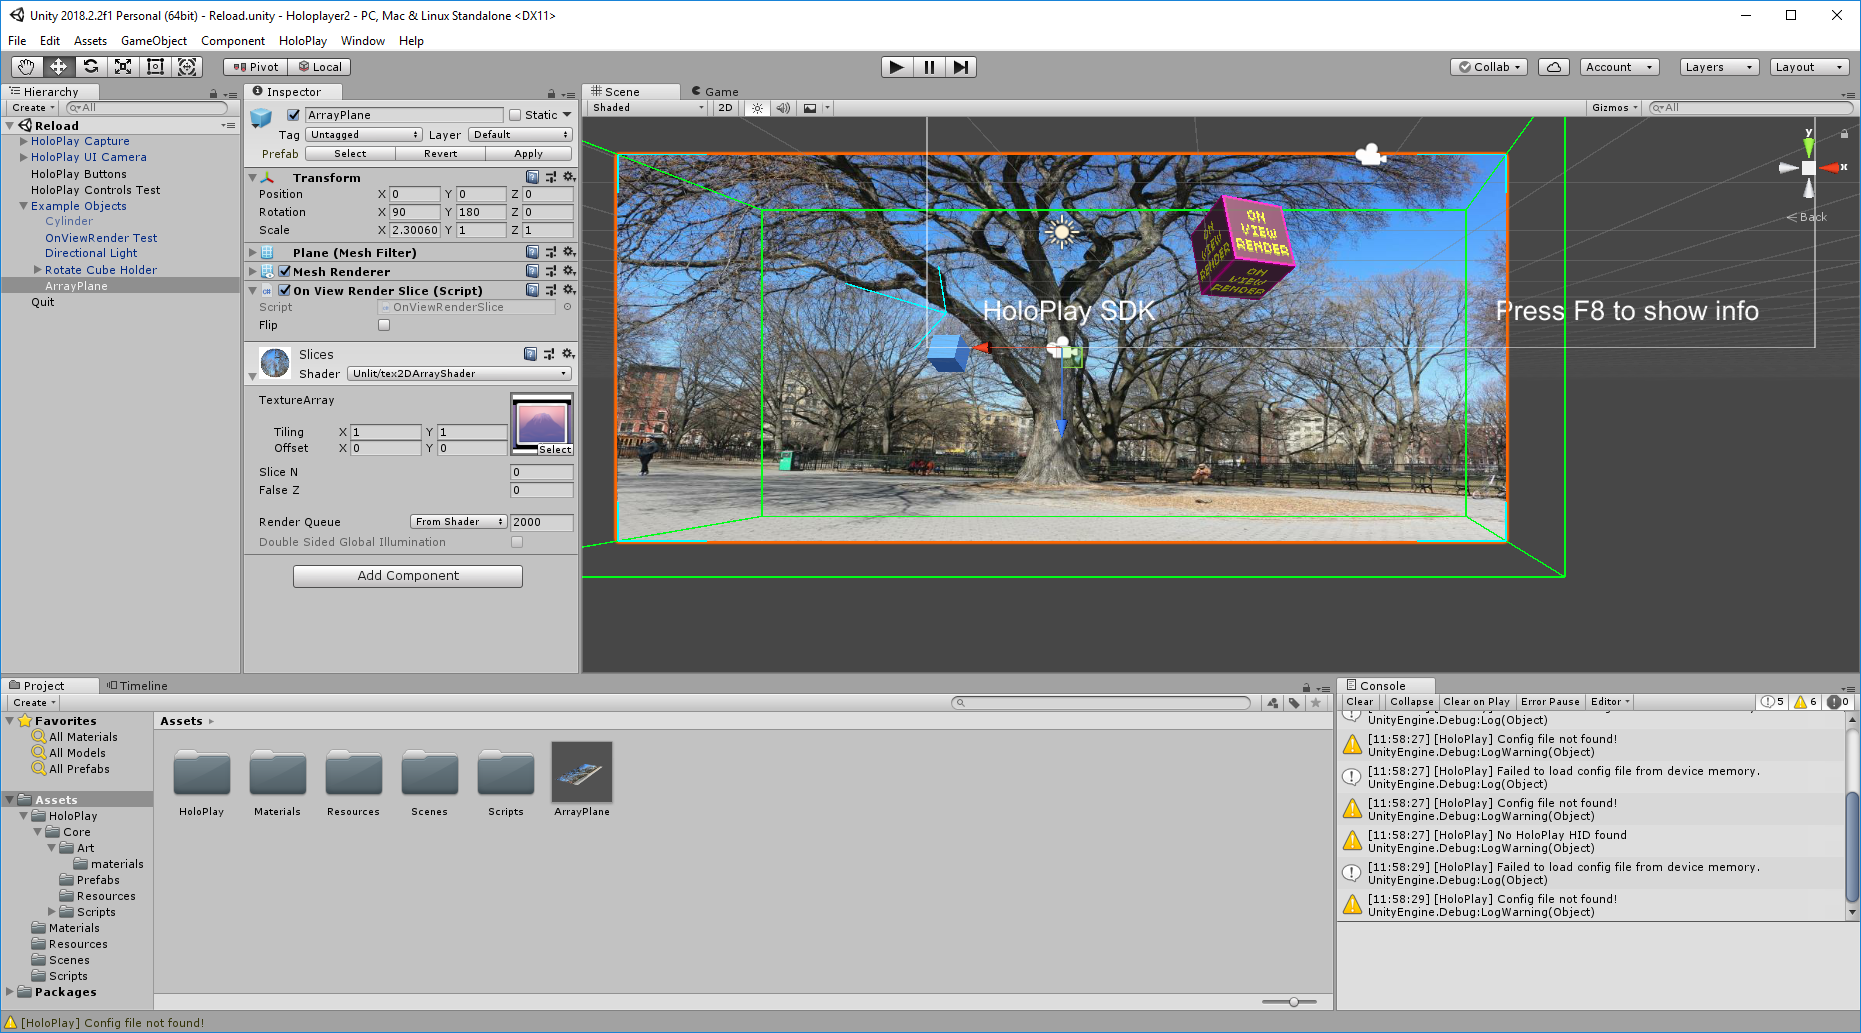The width and height of the screenshot is (1861, 1033).
Task: Toggle Local handle rotation
Action: 319,67
